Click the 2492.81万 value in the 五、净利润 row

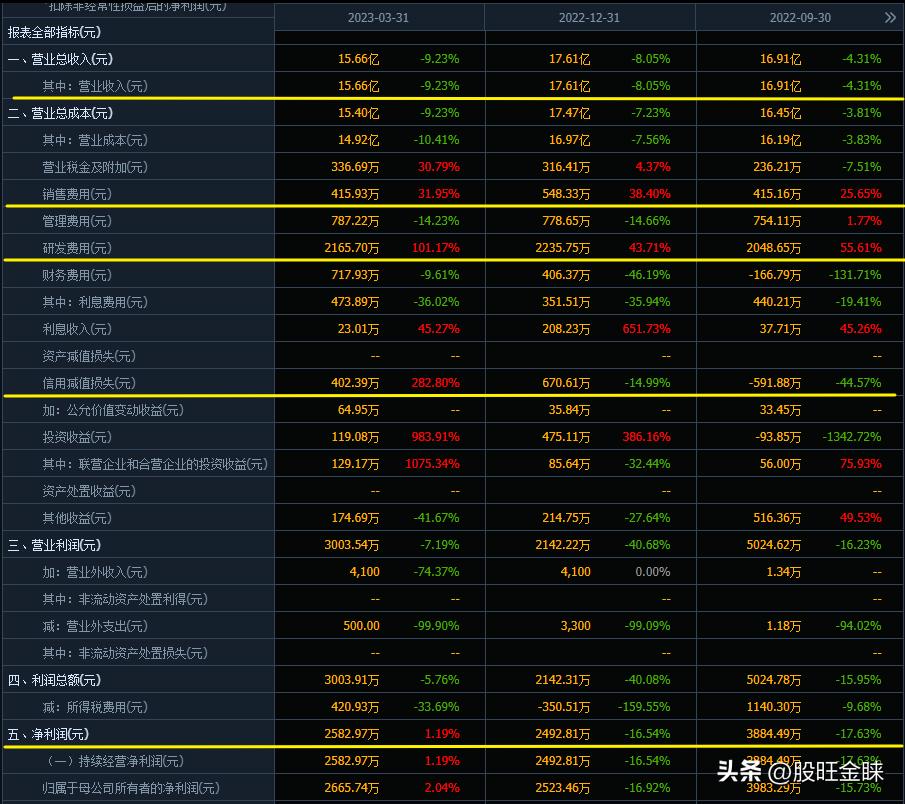[x=563, y=734]
